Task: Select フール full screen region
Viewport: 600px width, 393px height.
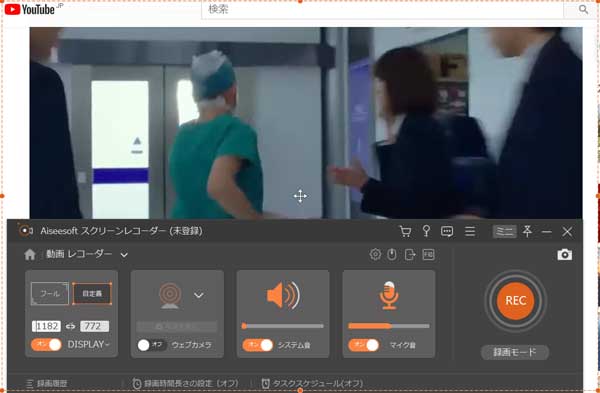Action: pyautogui.click(x=50, y=294)
